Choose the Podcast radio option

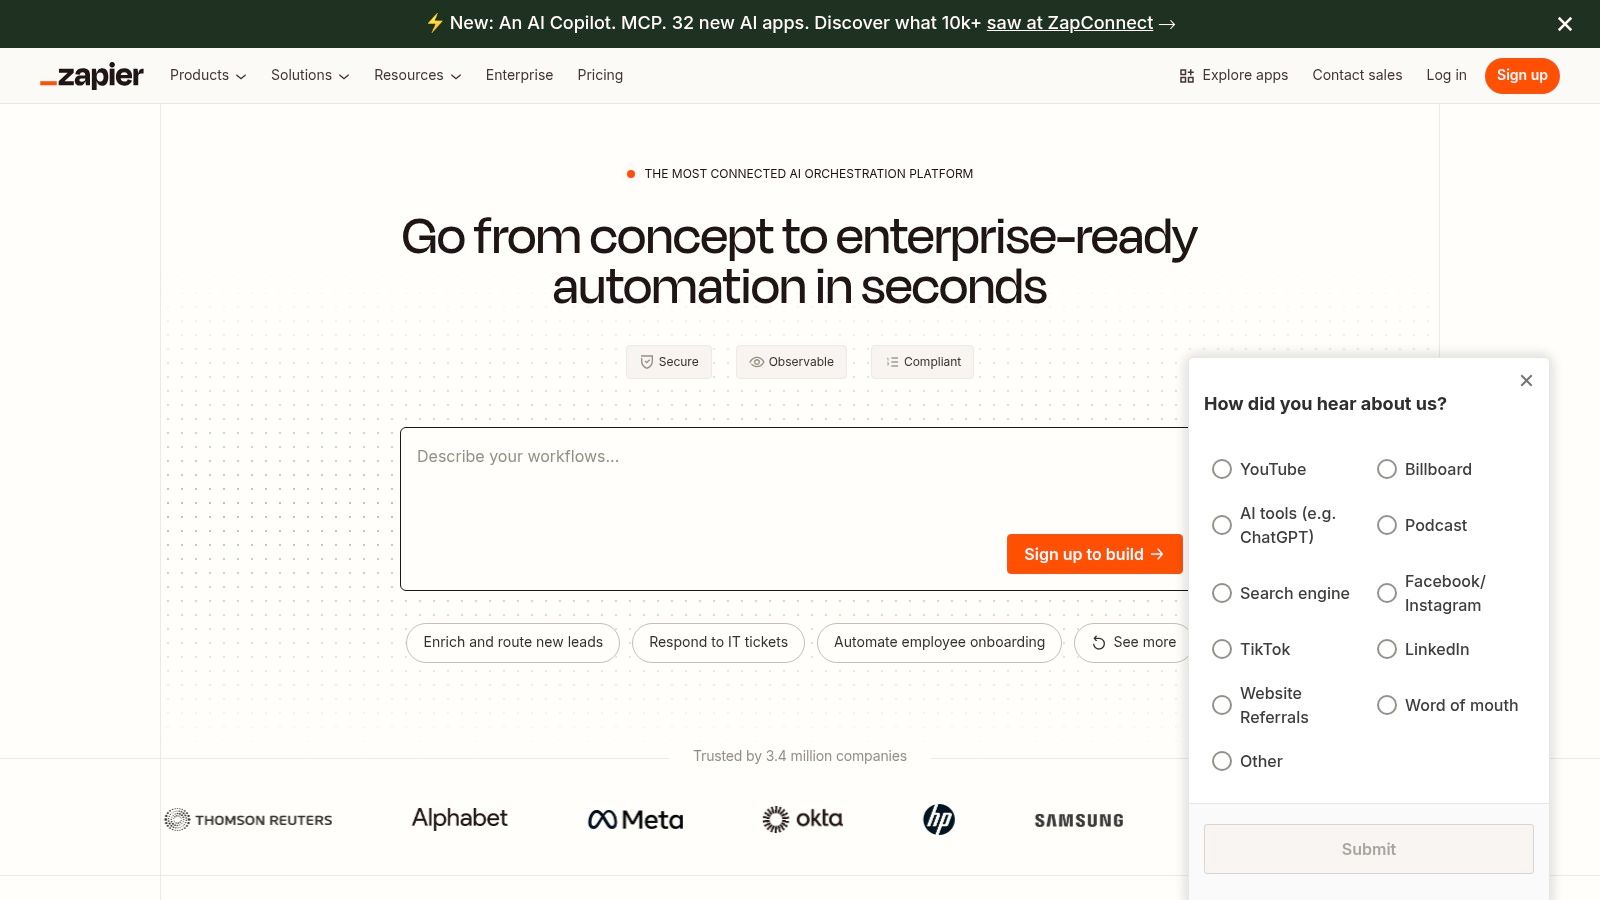pos(1387,525)
